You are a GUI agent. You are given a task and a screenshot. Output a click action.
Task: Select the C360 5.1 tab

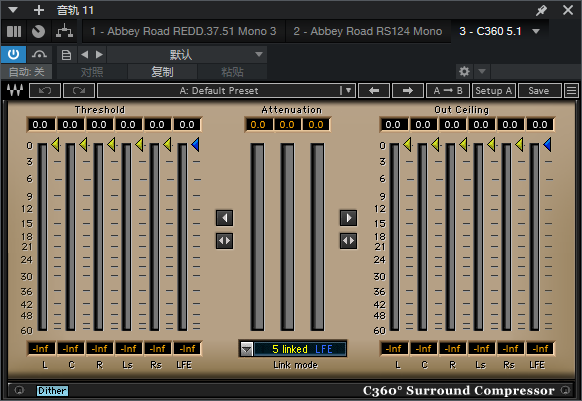coord(490,31)
